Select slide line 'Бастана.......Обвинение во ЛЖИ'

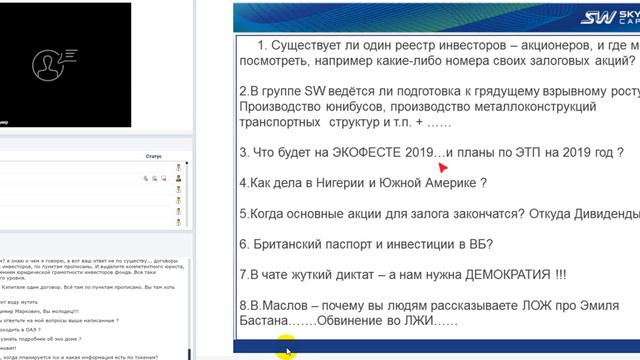pyautogui.click(x=349, y=321)
